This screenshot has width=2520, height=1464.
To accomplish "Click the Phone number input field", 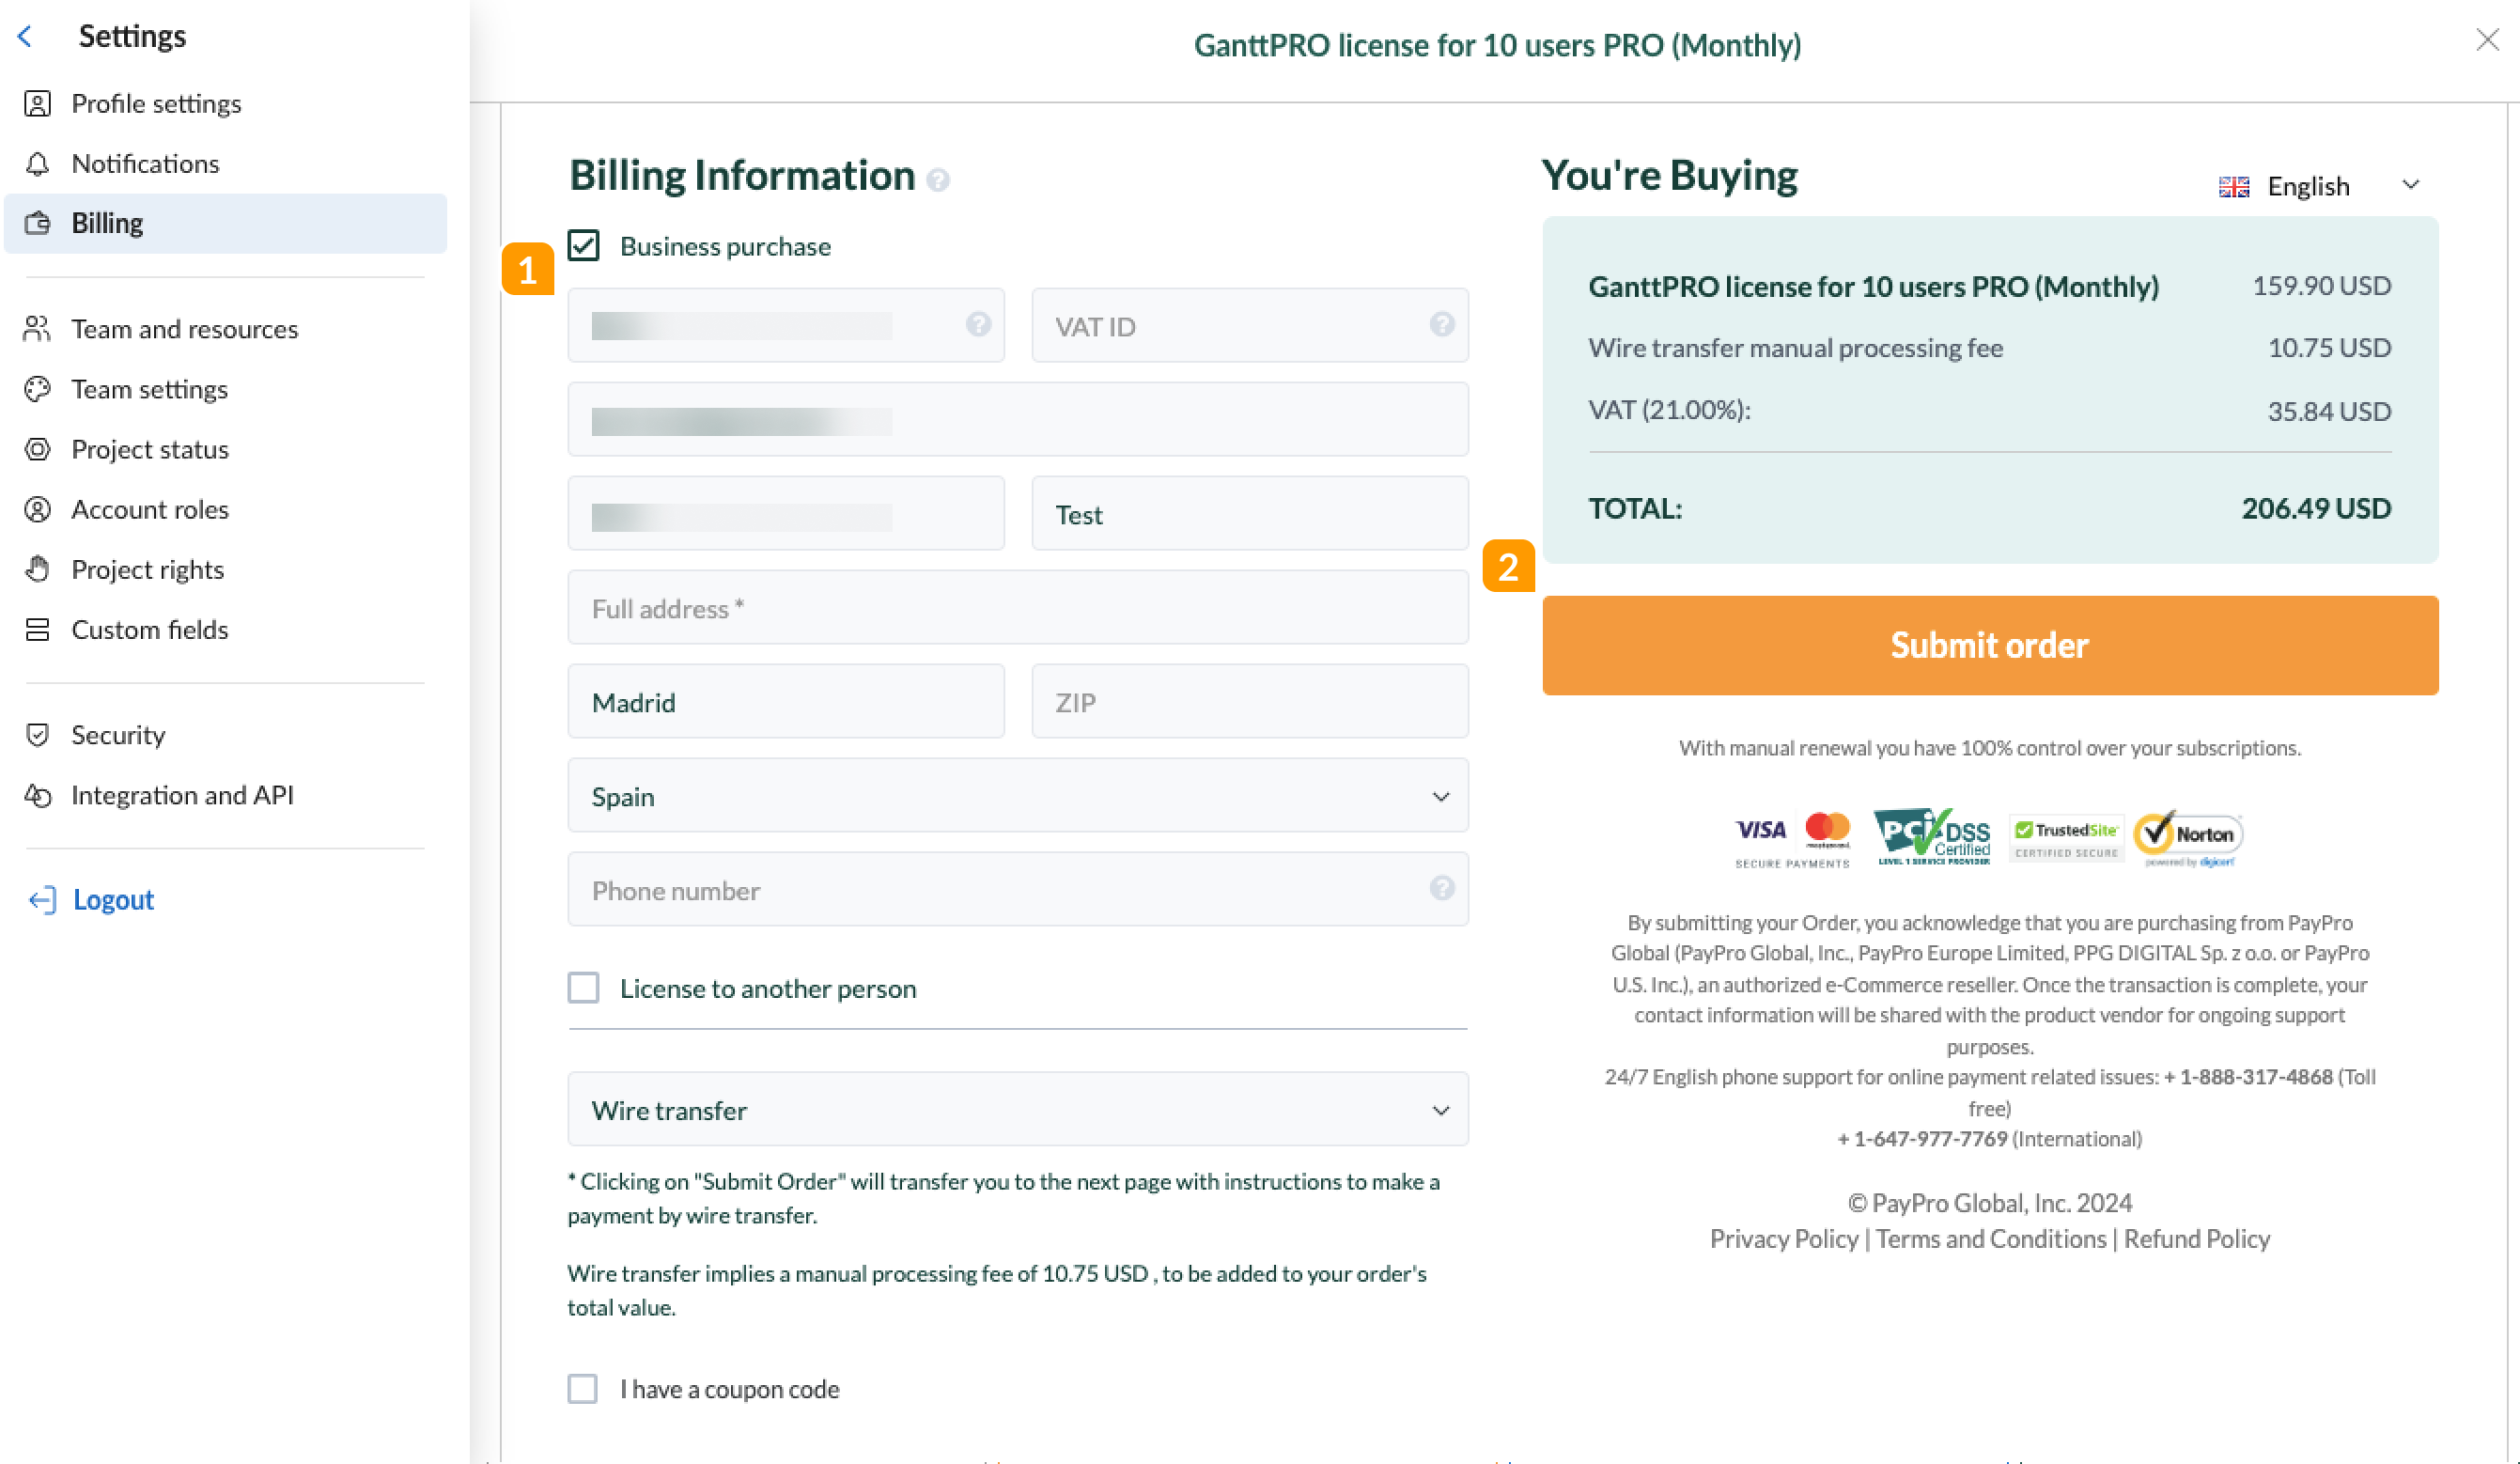I will click(1018, 889).
